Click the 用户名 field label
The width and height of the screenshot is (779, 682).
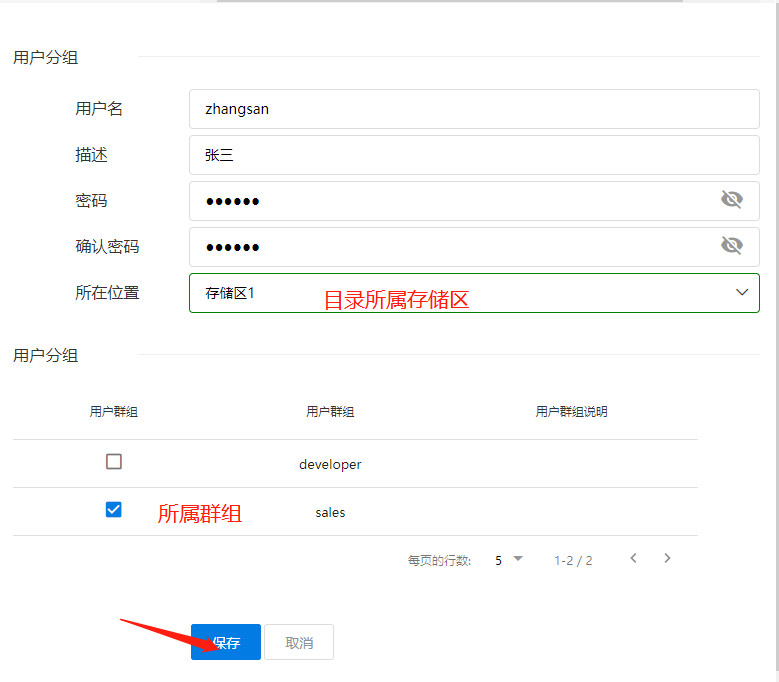click(99, 109)
